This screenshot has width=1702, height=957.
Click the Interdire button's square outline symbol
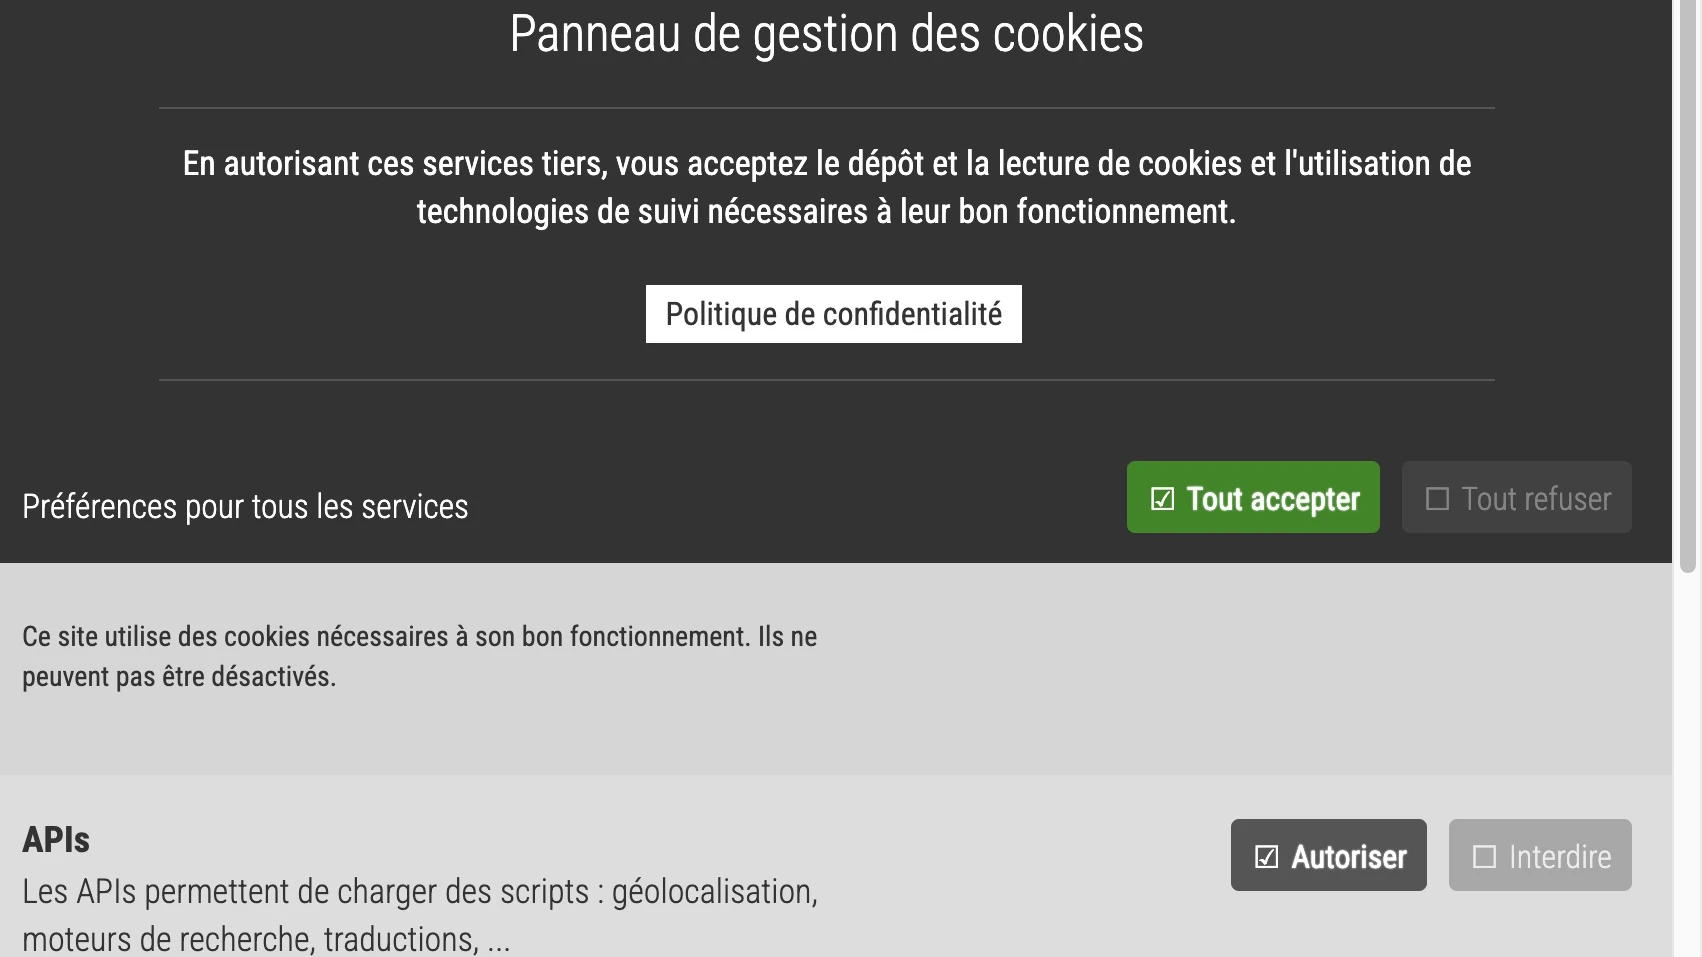click(x=1483, y=855)
